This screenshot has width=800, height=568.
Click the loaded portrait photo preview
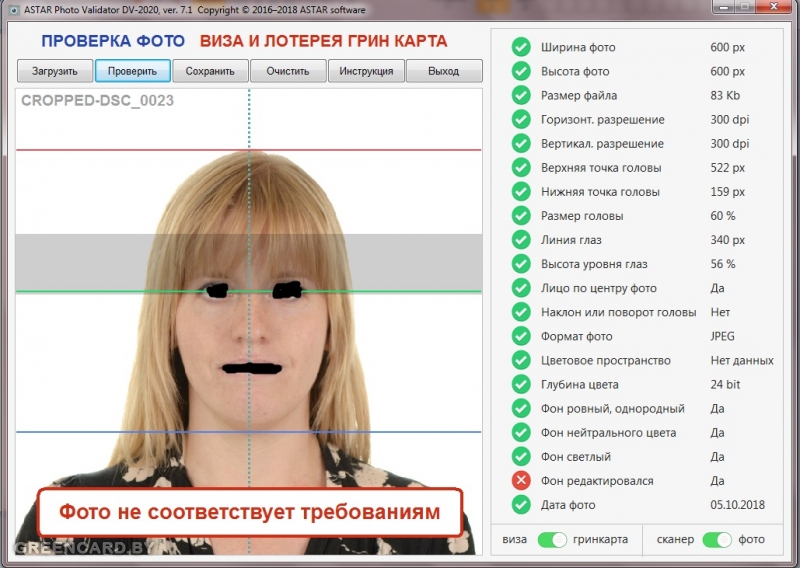248,322
